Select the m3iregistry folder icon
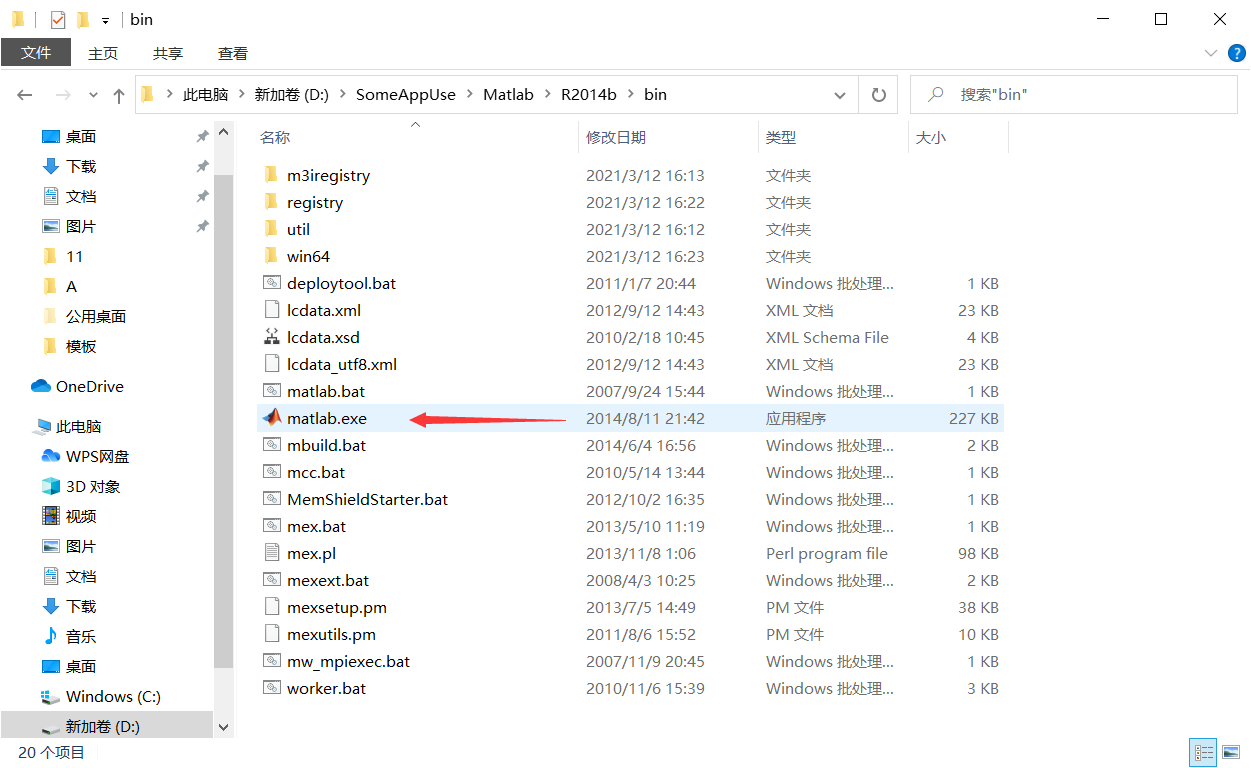 (271, 175)
